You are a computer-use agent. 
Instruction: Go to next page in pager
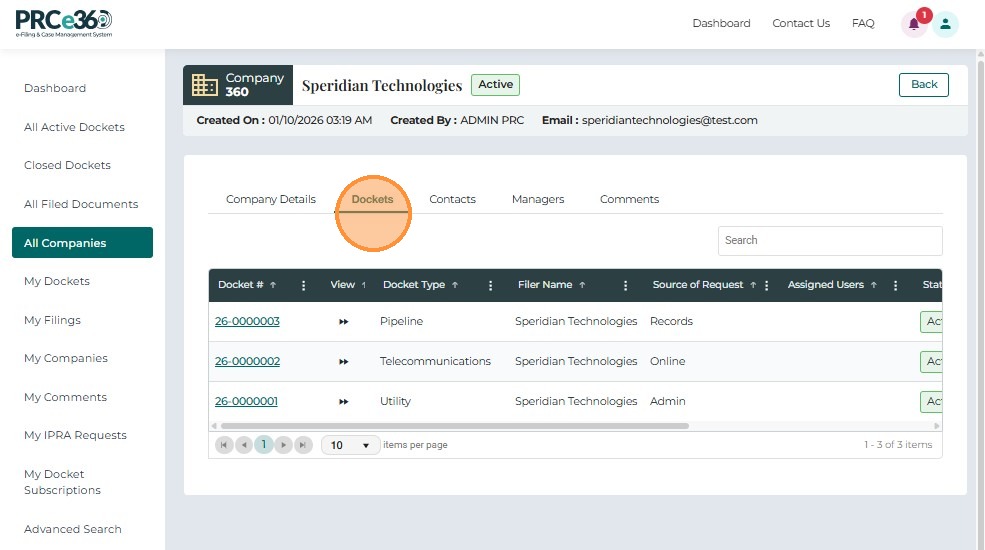pos(284,445)
